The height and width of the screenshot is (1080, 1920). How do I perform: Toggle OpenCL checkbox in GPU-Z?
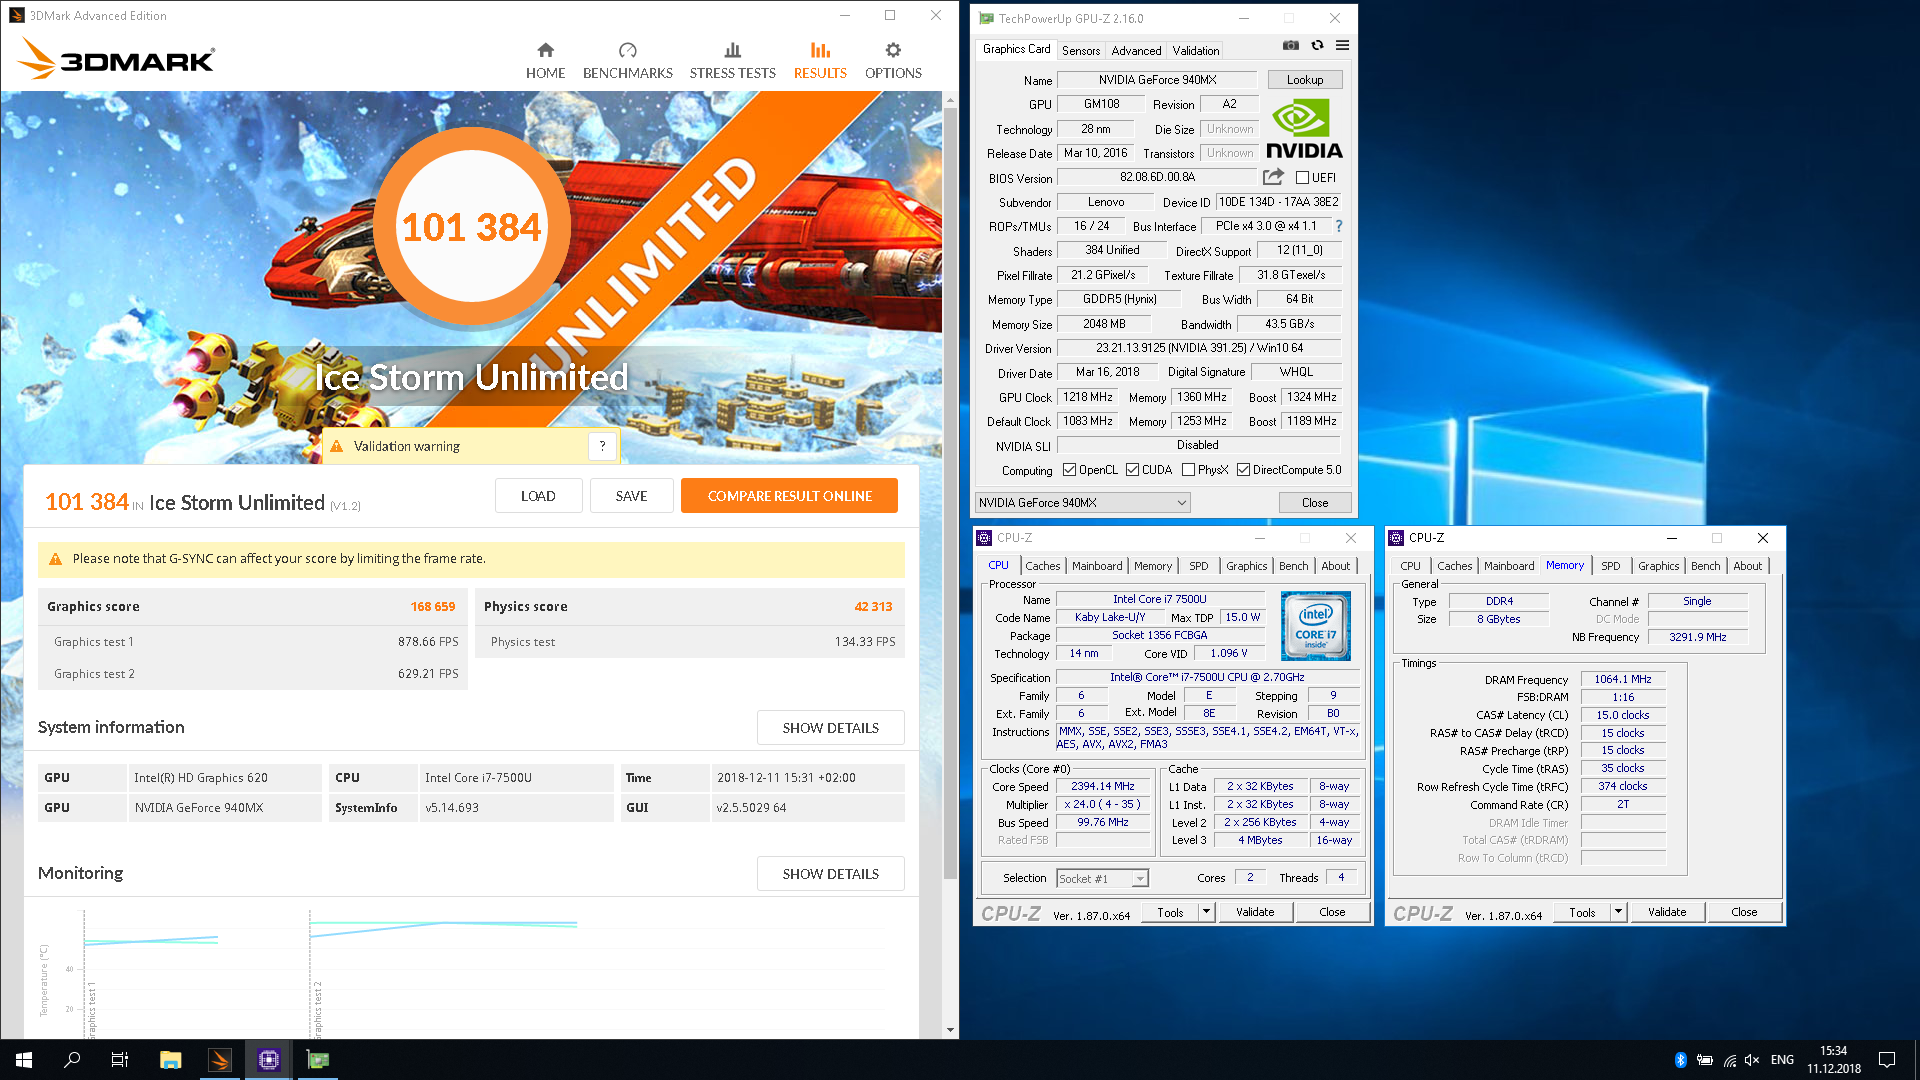1069,470
